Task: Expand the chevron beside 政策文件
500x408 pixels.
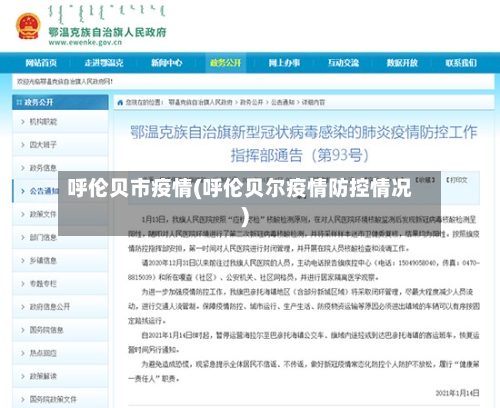Action: coord(23,214)
